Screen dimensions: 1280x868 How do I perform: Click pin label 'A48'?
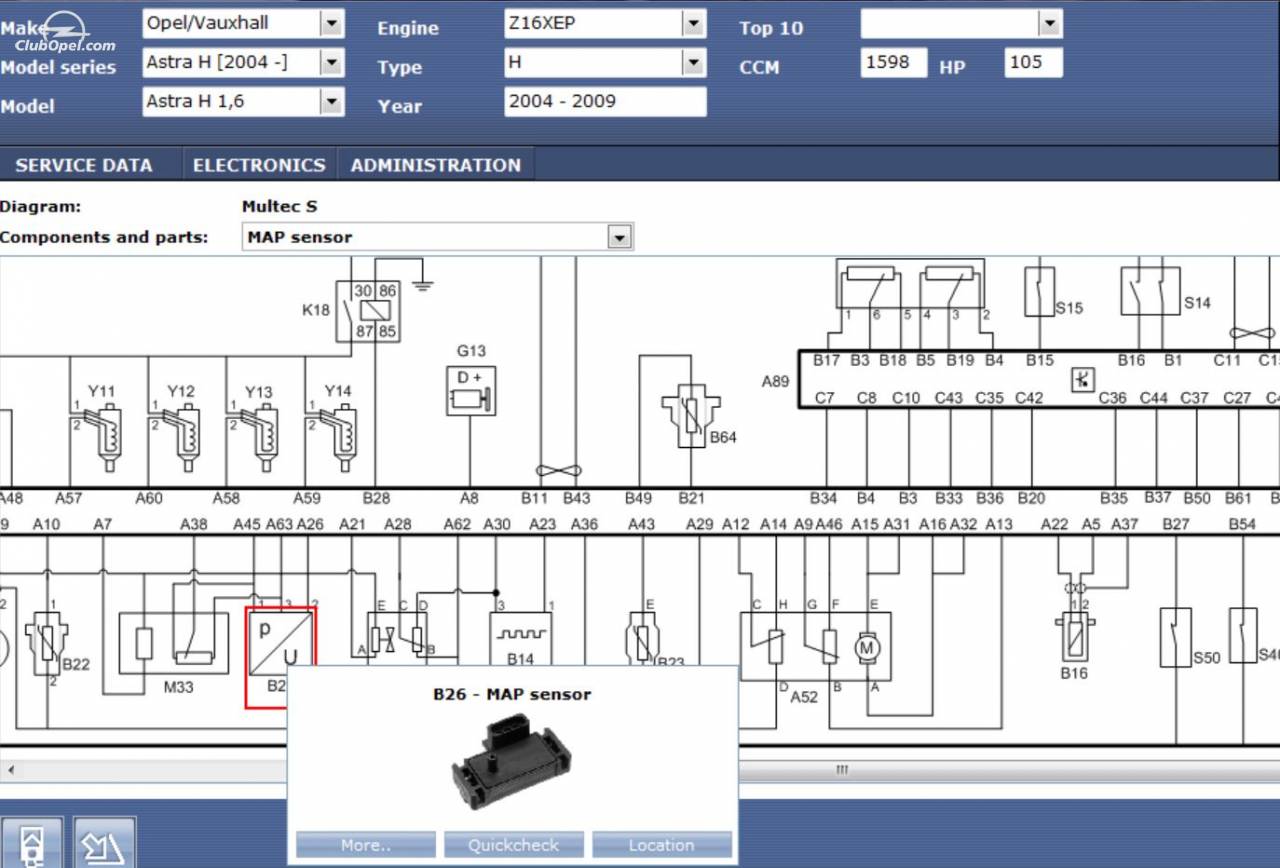point(10,497)
